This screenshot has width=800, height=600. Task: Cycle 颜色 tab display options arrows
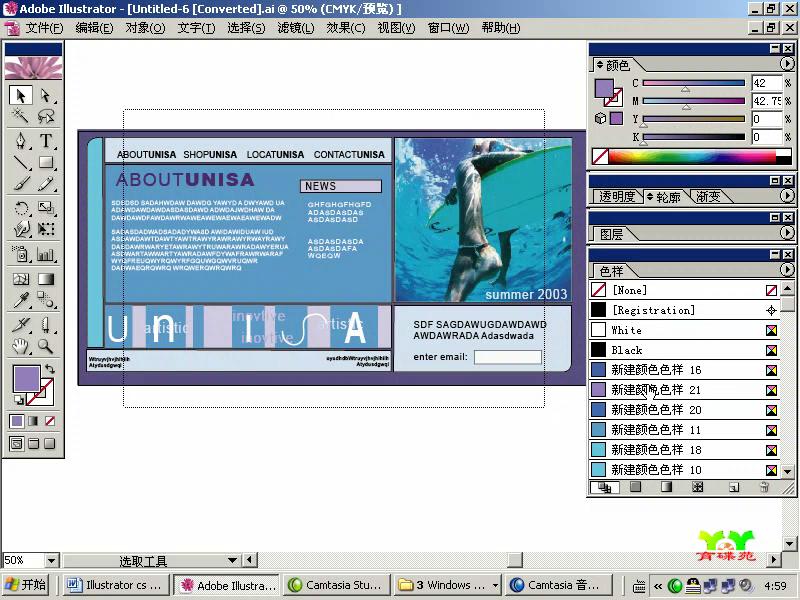pyautogui.click(x=600, y=65)
